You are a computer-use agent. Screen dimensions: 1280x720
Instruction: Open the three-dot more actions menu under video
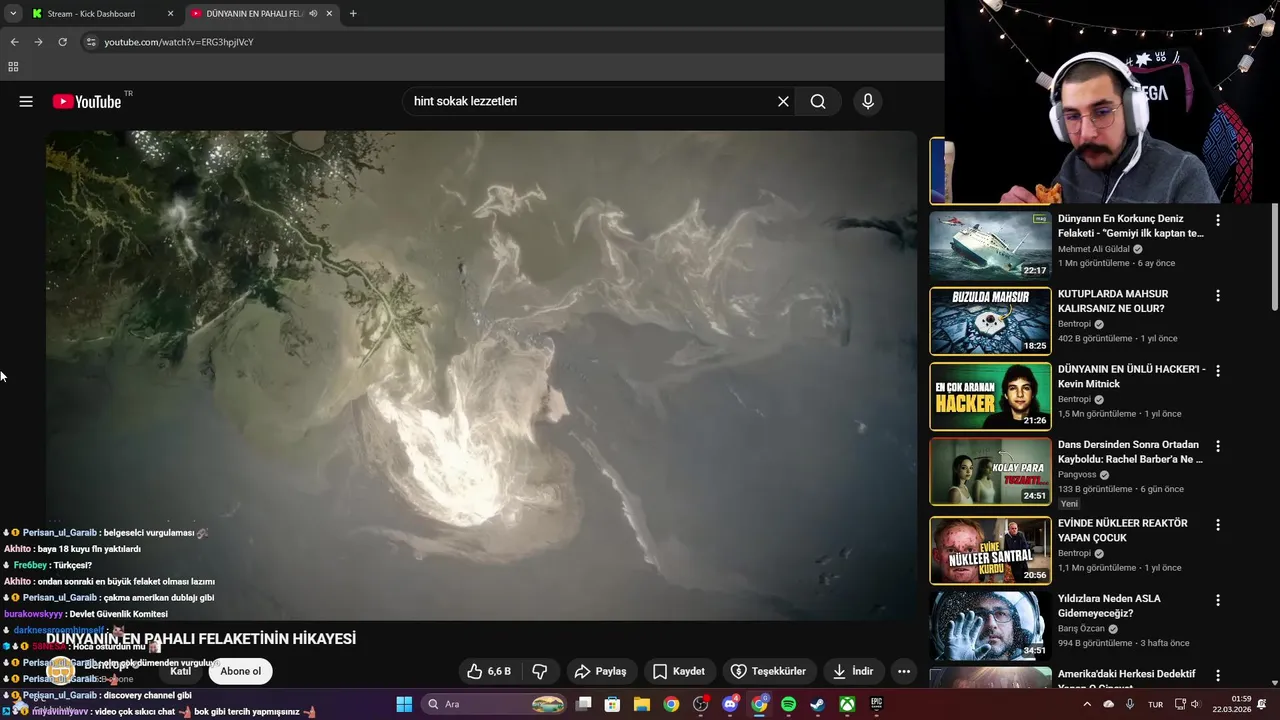click(x=904, y=671)
